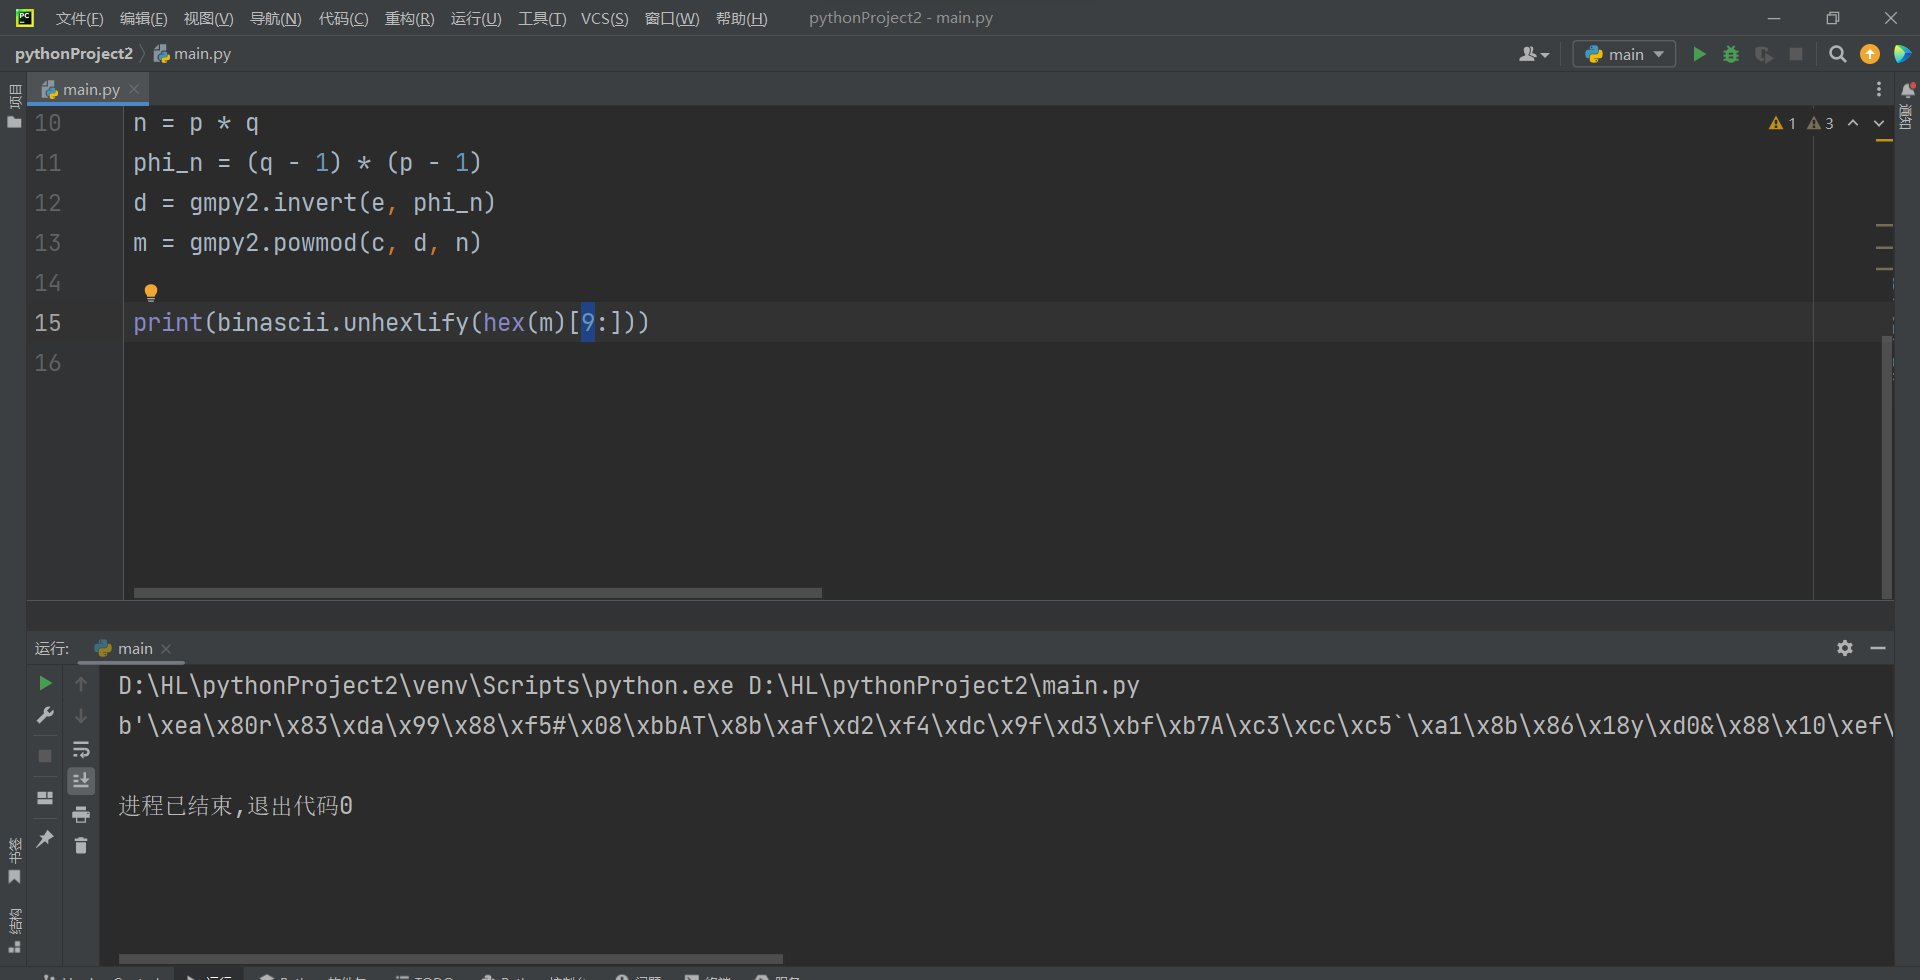The height and width of the screenshot is (980, 1920).
Task: Rerun main in the Run panel
Action: tap(45, 683)
